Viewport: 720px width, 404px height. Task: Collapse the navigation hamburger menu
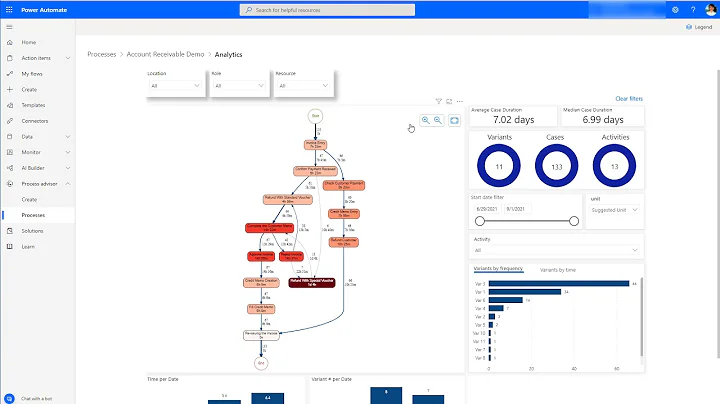9,27
